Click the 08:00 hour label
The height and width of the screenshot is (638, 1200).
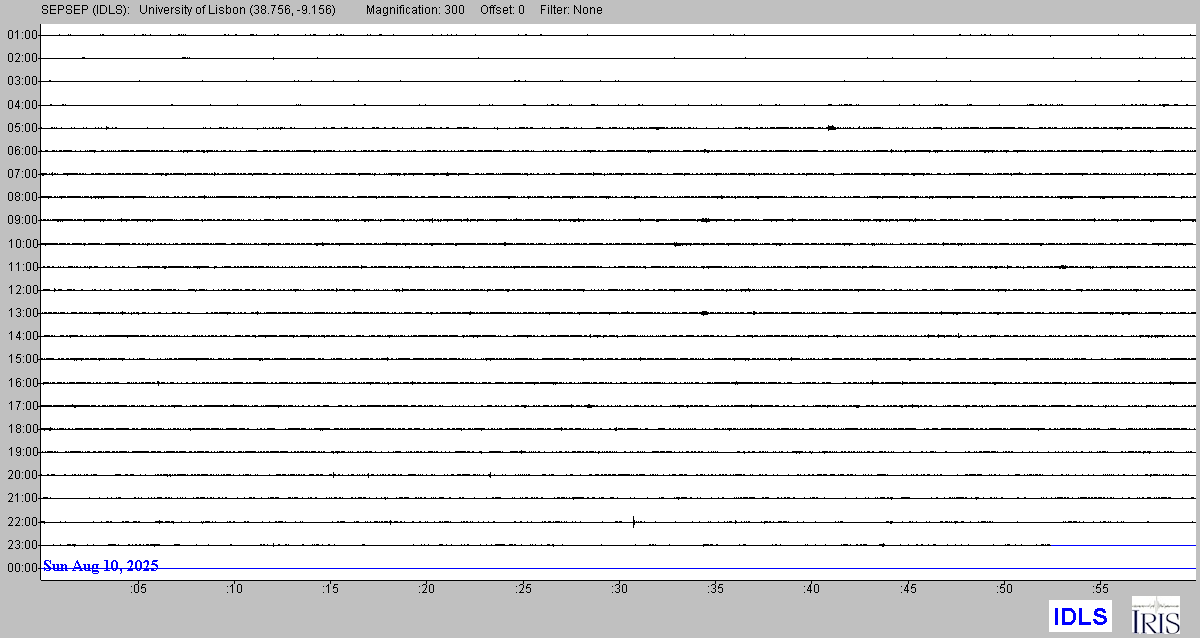pyautogui.click(x=22, y=197)
